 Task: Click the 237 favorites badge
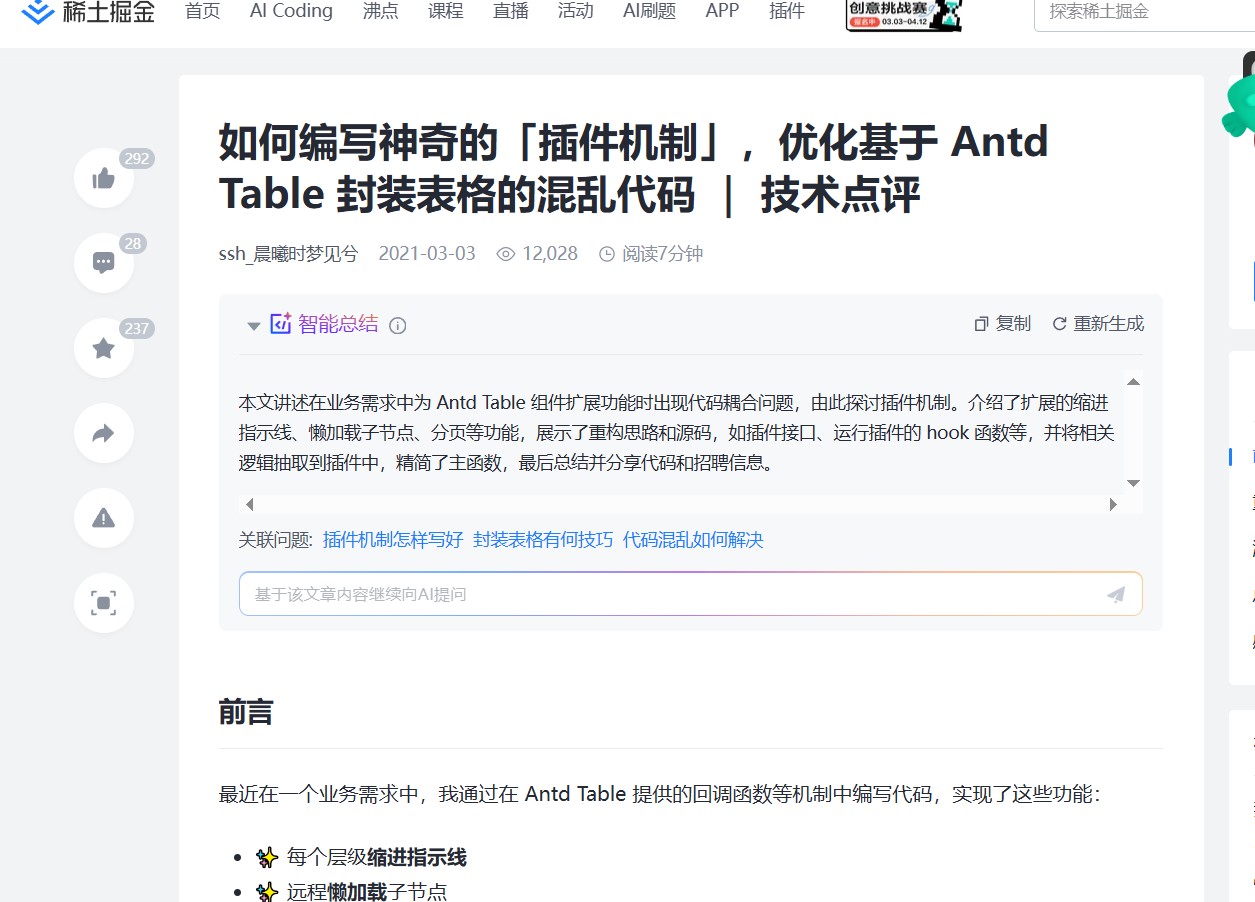(137, 329)
